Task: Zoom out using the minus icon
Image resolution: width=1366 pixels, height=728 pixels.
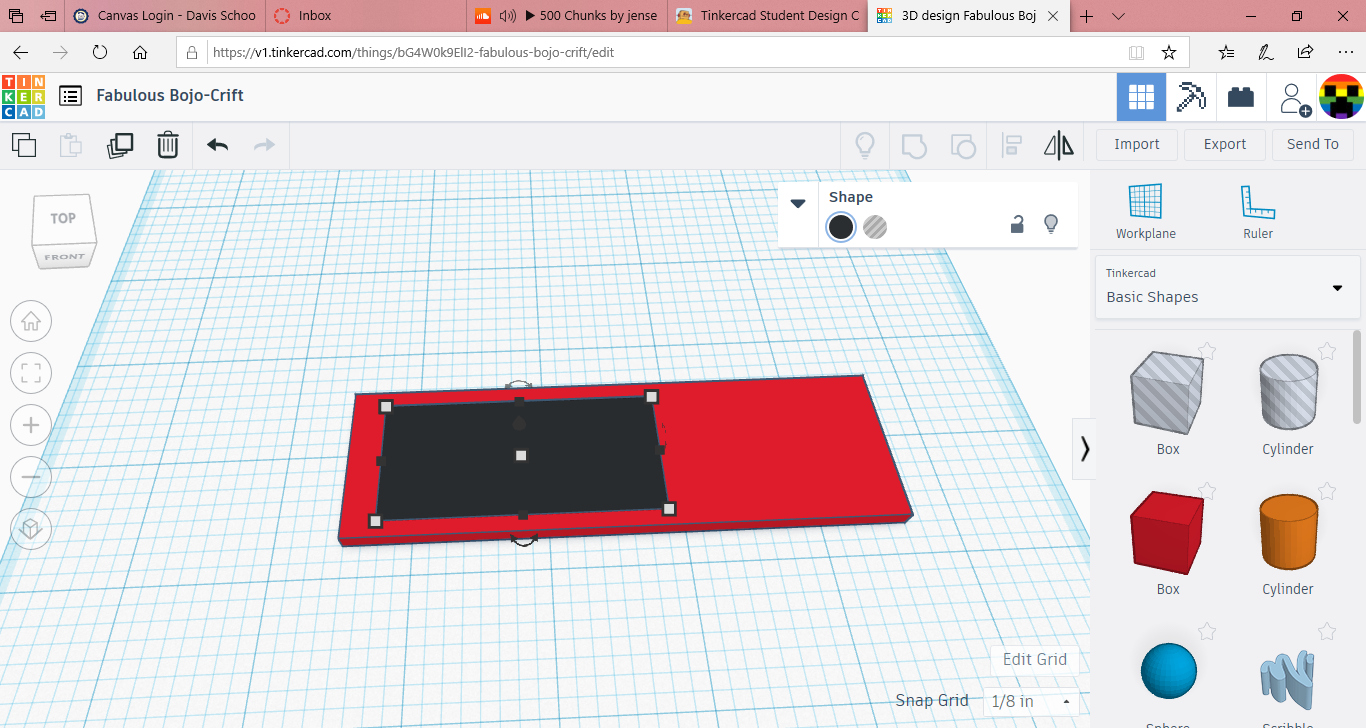Action: [31, 477]
